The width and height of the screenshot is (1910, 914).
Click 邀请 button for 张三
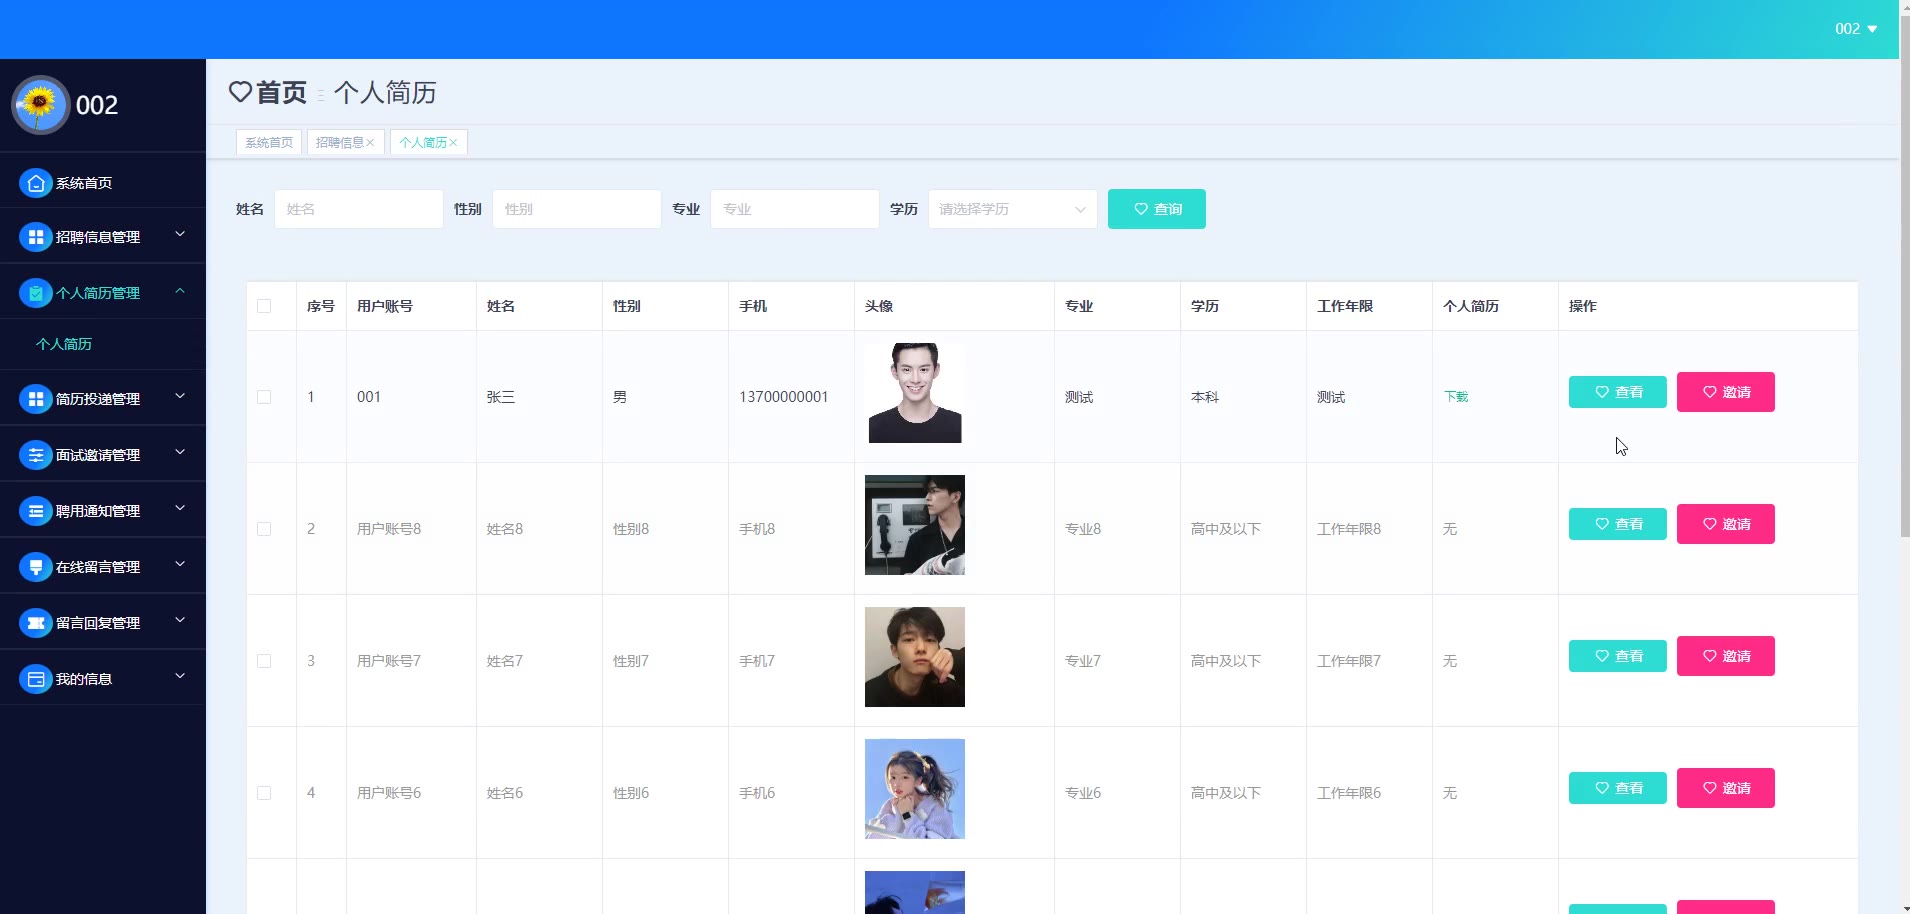point(1726,392)
